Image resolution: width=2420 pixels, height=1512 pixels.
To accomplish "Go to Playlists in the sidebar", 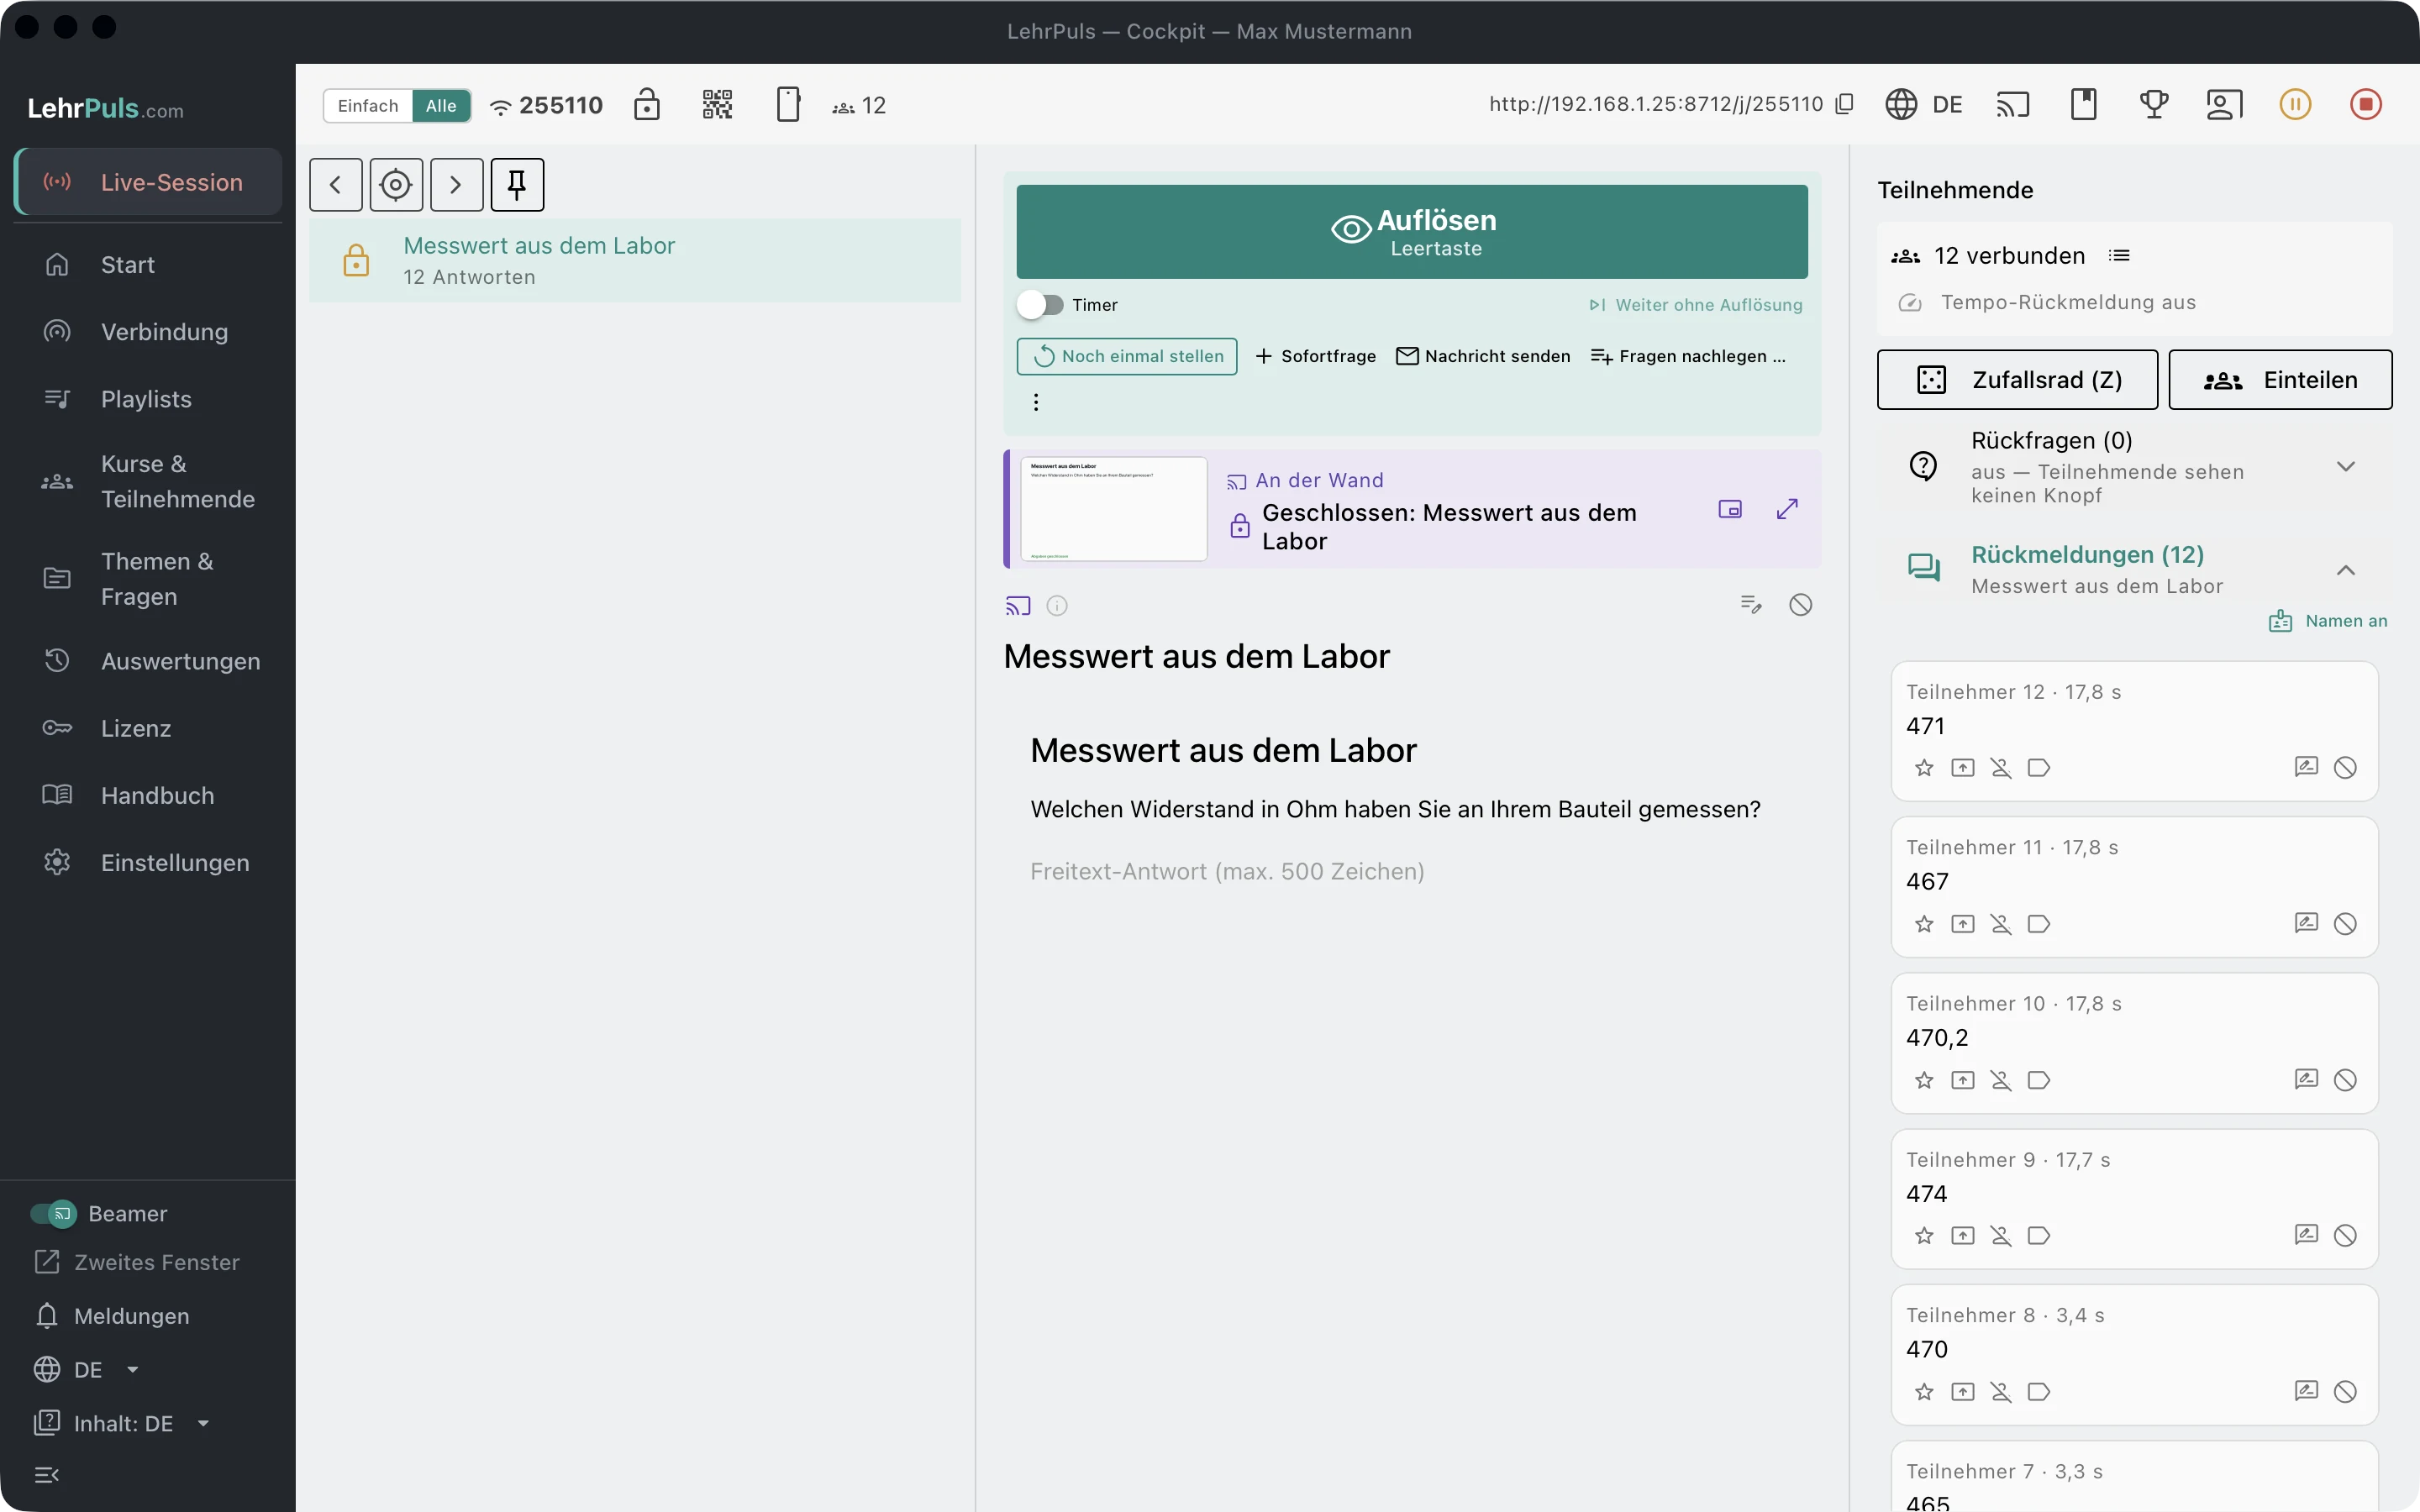I will click(148, 399).
